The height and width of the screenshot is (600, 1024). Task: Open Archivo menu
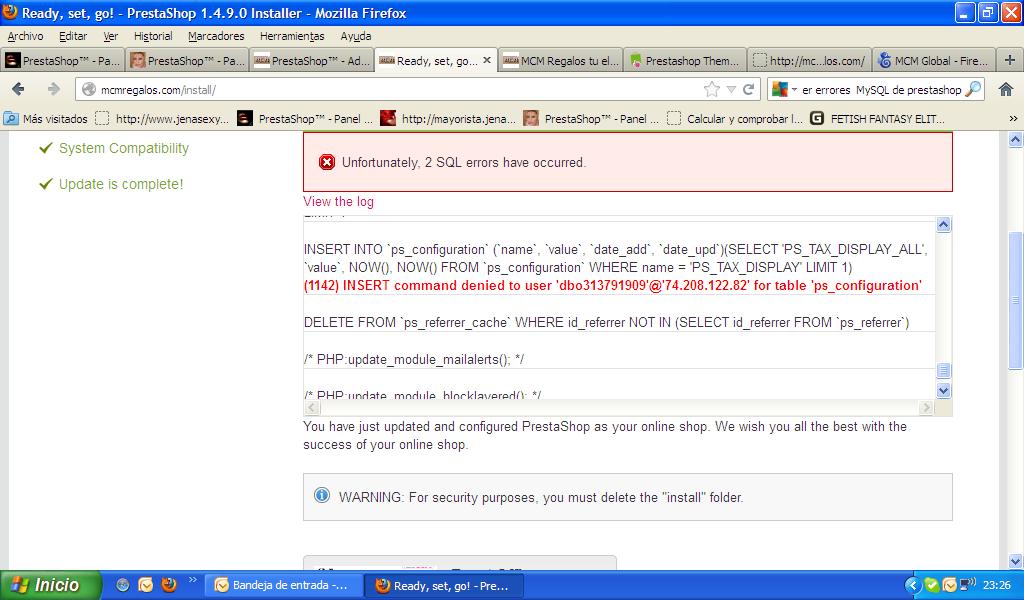tap(25, 36)
